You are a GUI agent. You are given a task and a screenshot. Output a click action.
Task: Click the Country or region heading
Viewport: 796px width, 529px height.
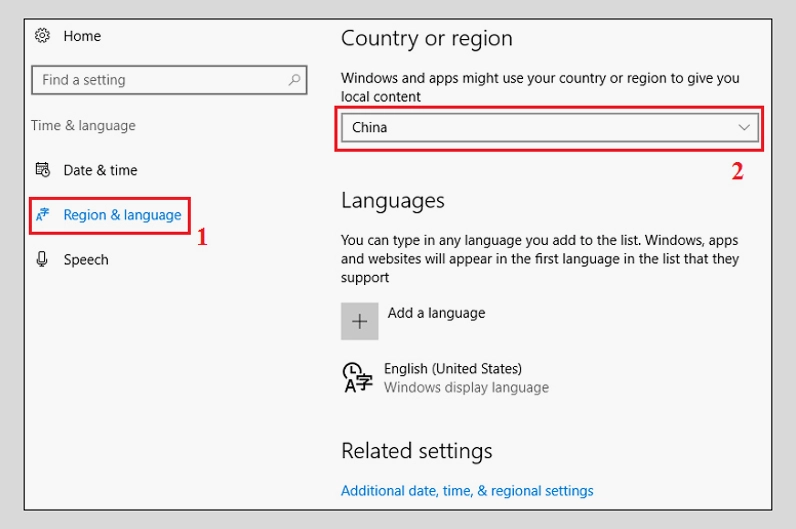click(426, 39)
